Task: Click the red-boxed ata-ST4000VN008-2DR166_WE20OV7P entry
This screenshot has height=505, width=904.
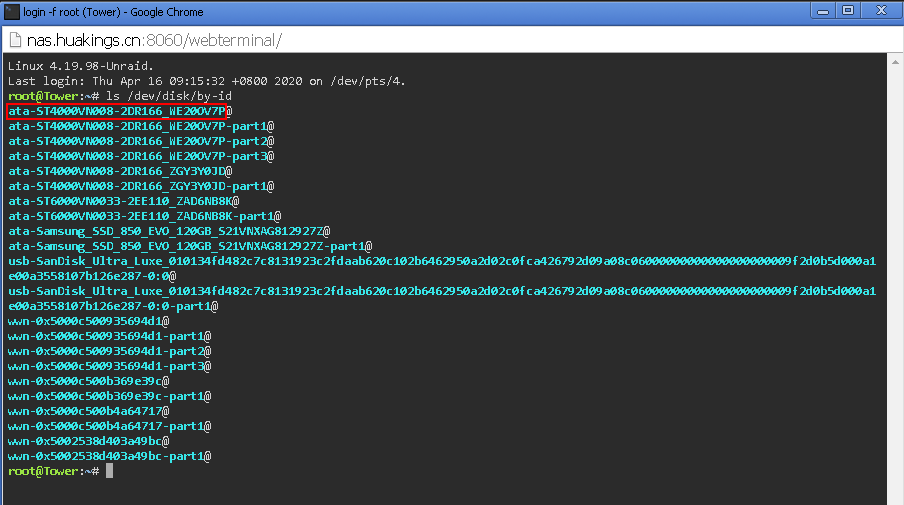Action: point(118,111)
